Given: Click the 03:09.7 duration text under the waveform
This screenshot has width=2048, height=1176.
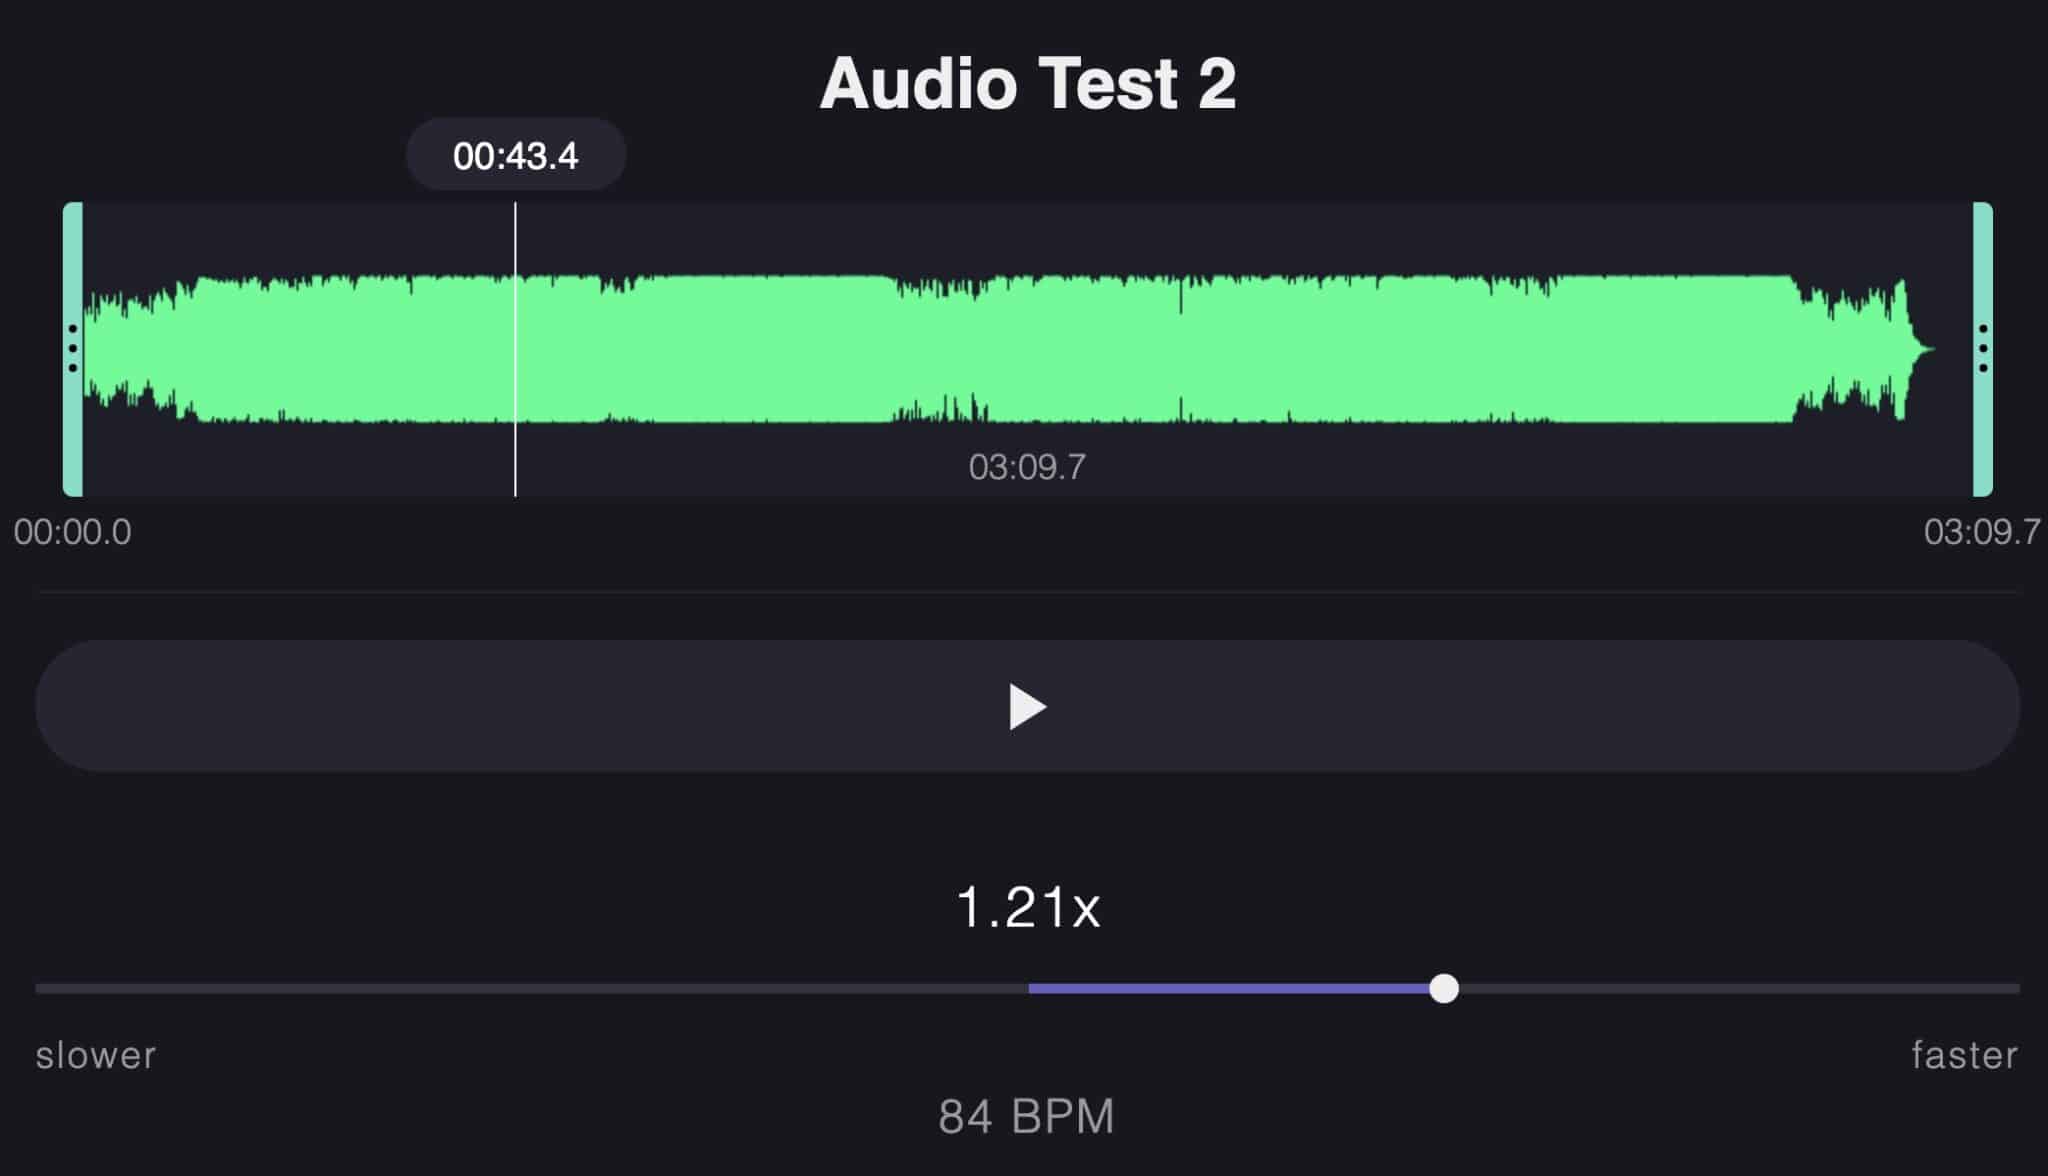Looking at the screenshot, I should [1027, 467].
